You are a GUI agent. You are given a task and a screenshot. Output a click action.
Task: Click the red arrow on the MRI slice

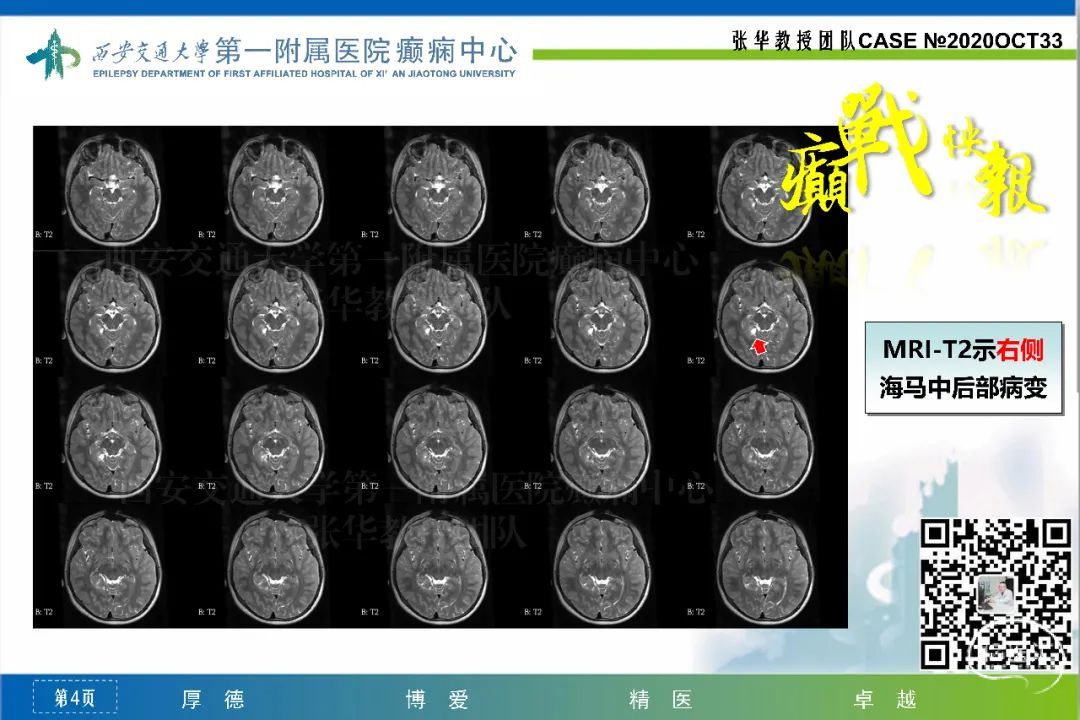coord(760,345)
